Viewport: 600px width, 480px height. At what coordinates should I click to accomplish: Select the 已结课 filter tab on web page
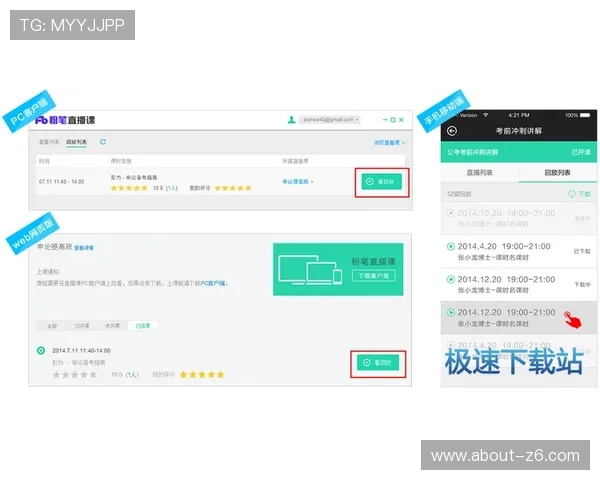coord(143,326)
